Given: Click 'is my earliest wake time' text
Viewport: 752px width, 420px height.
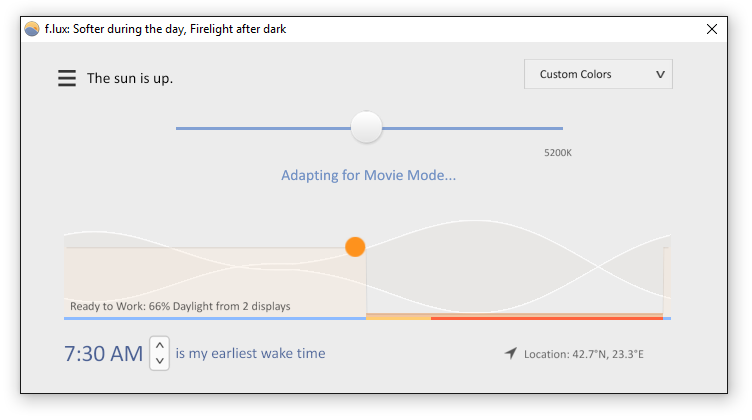Looking at the screenshot, I should click(250, 353).
